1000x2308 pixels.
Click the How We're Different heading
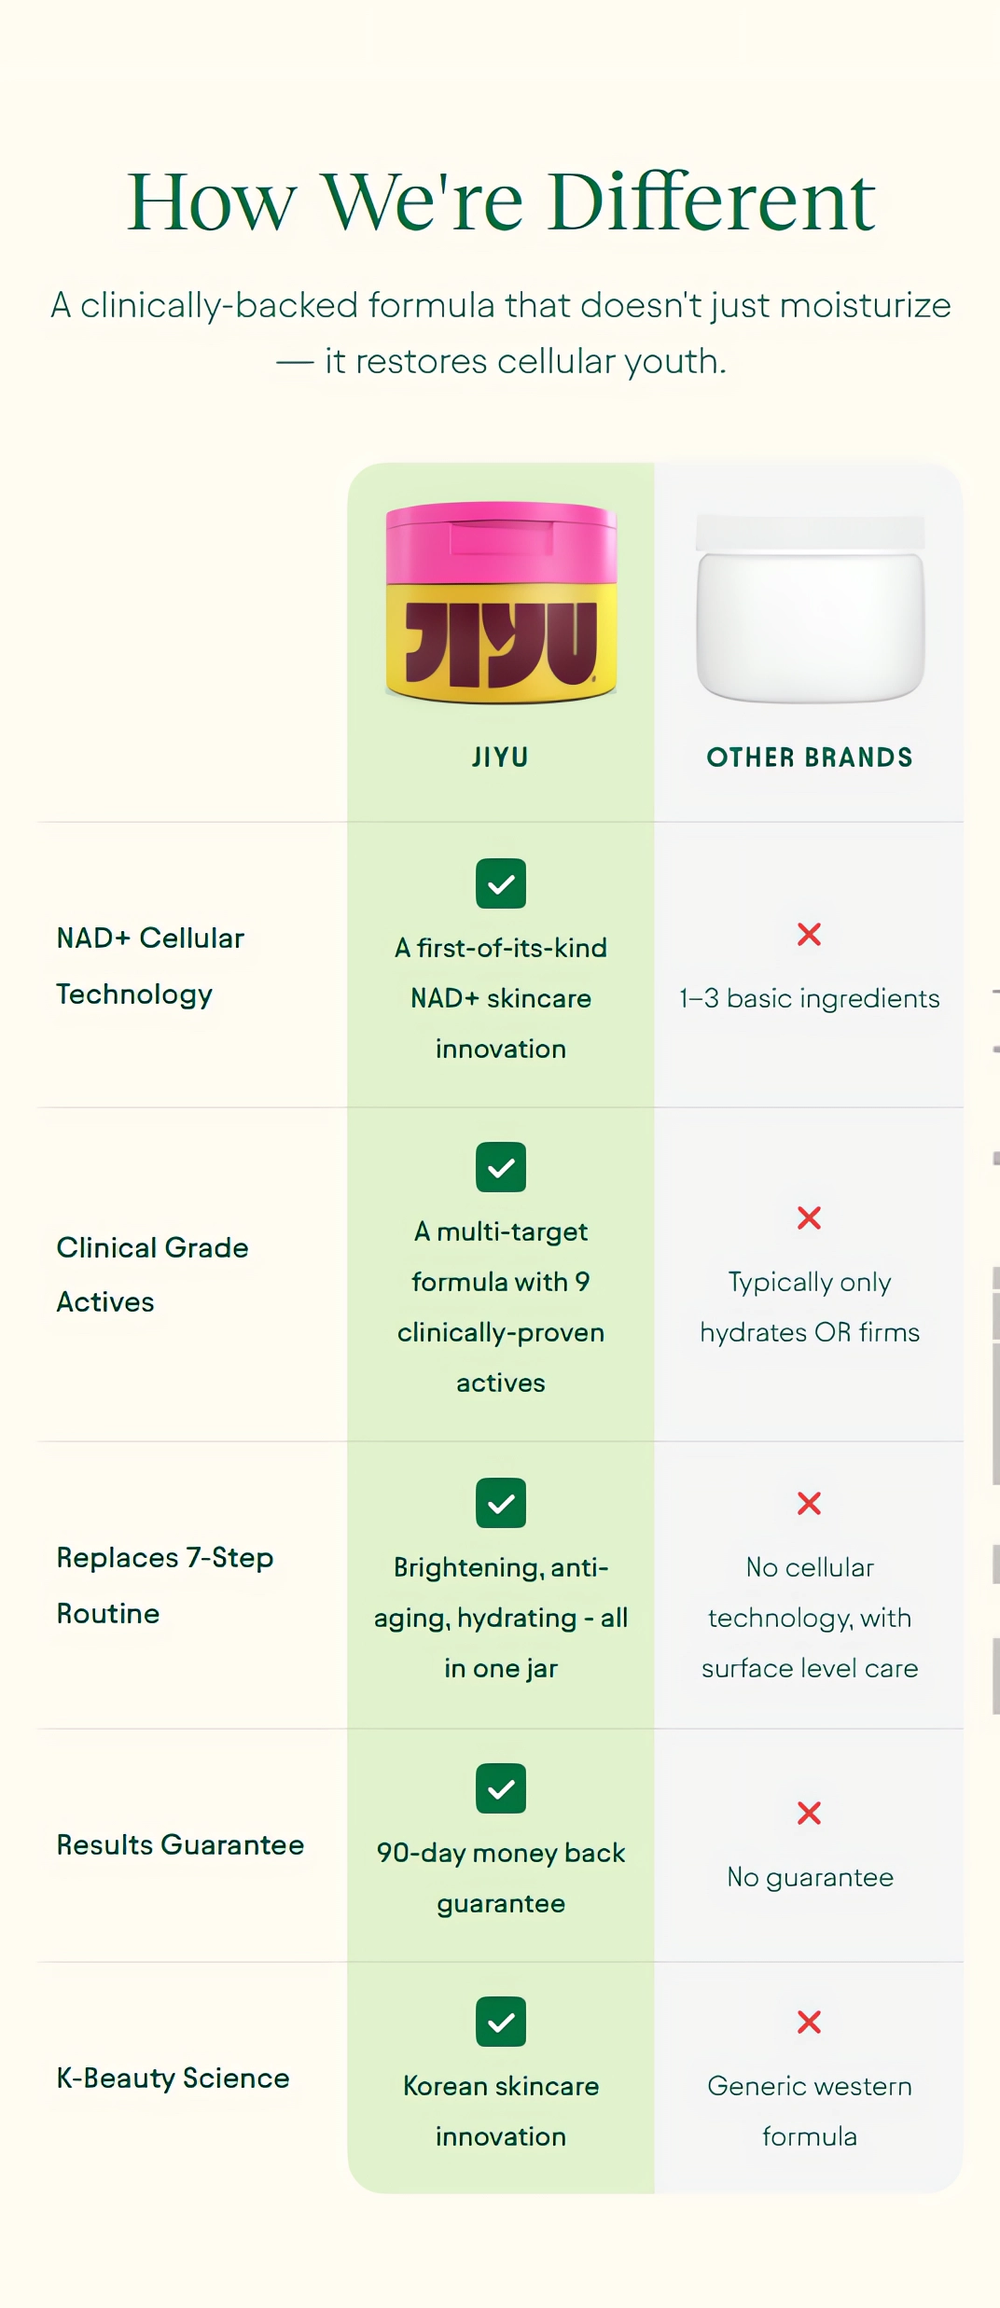tap(501, 201)
